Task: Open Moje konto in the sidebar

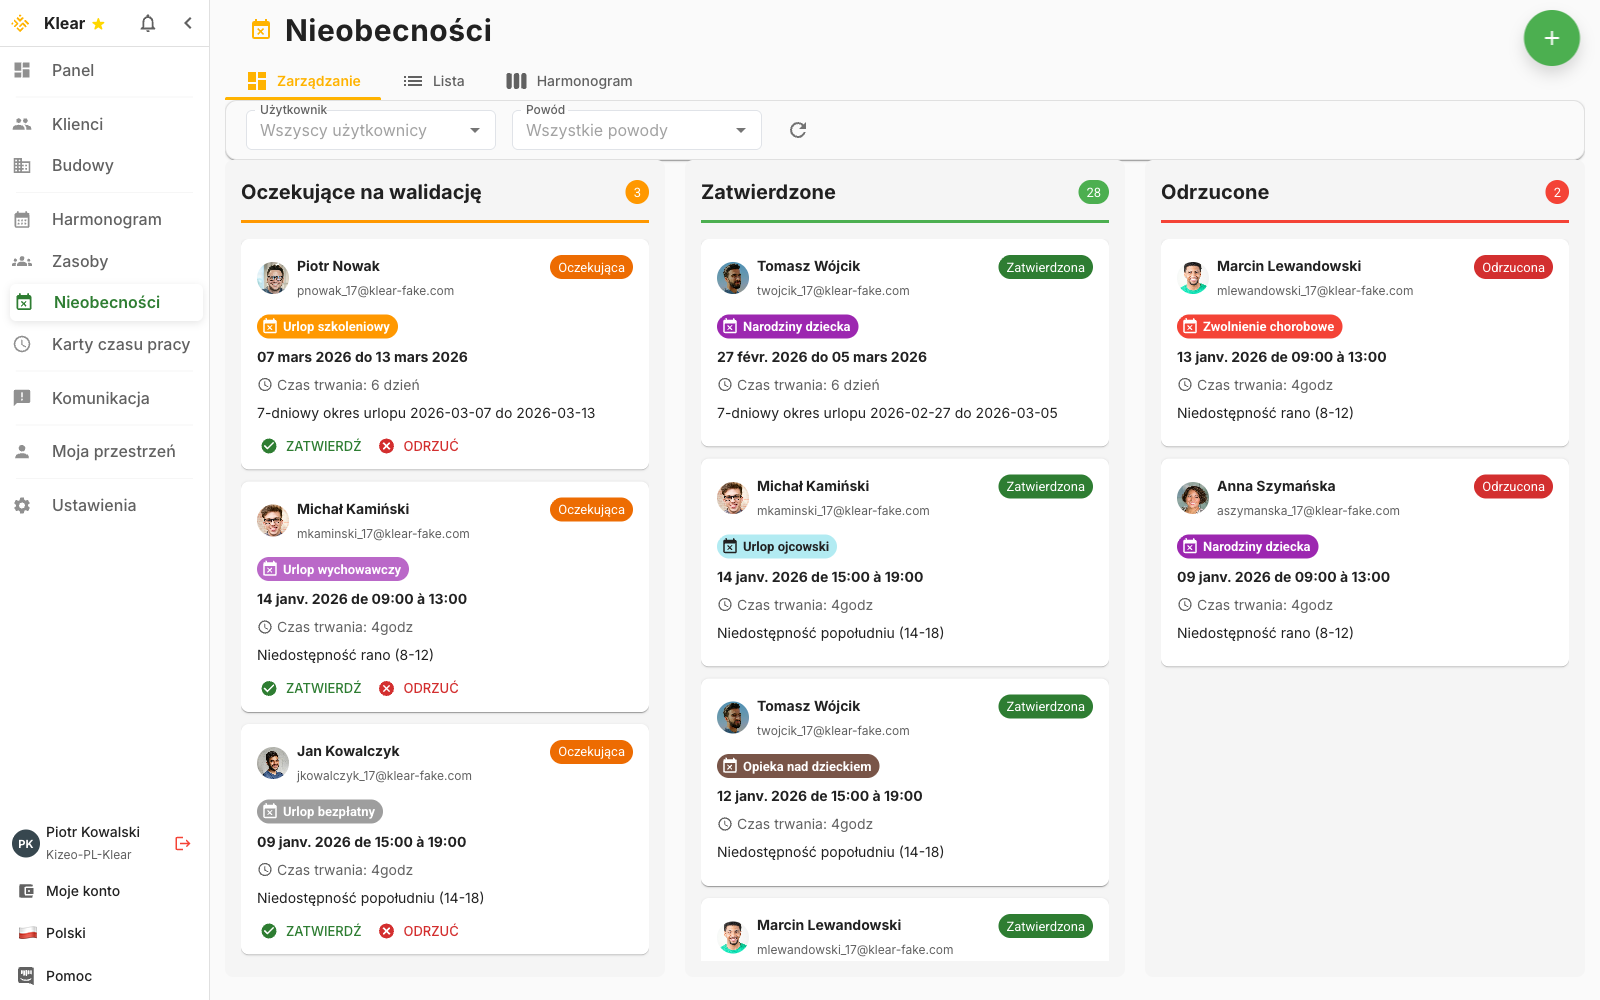Action: tap(82, 891)
